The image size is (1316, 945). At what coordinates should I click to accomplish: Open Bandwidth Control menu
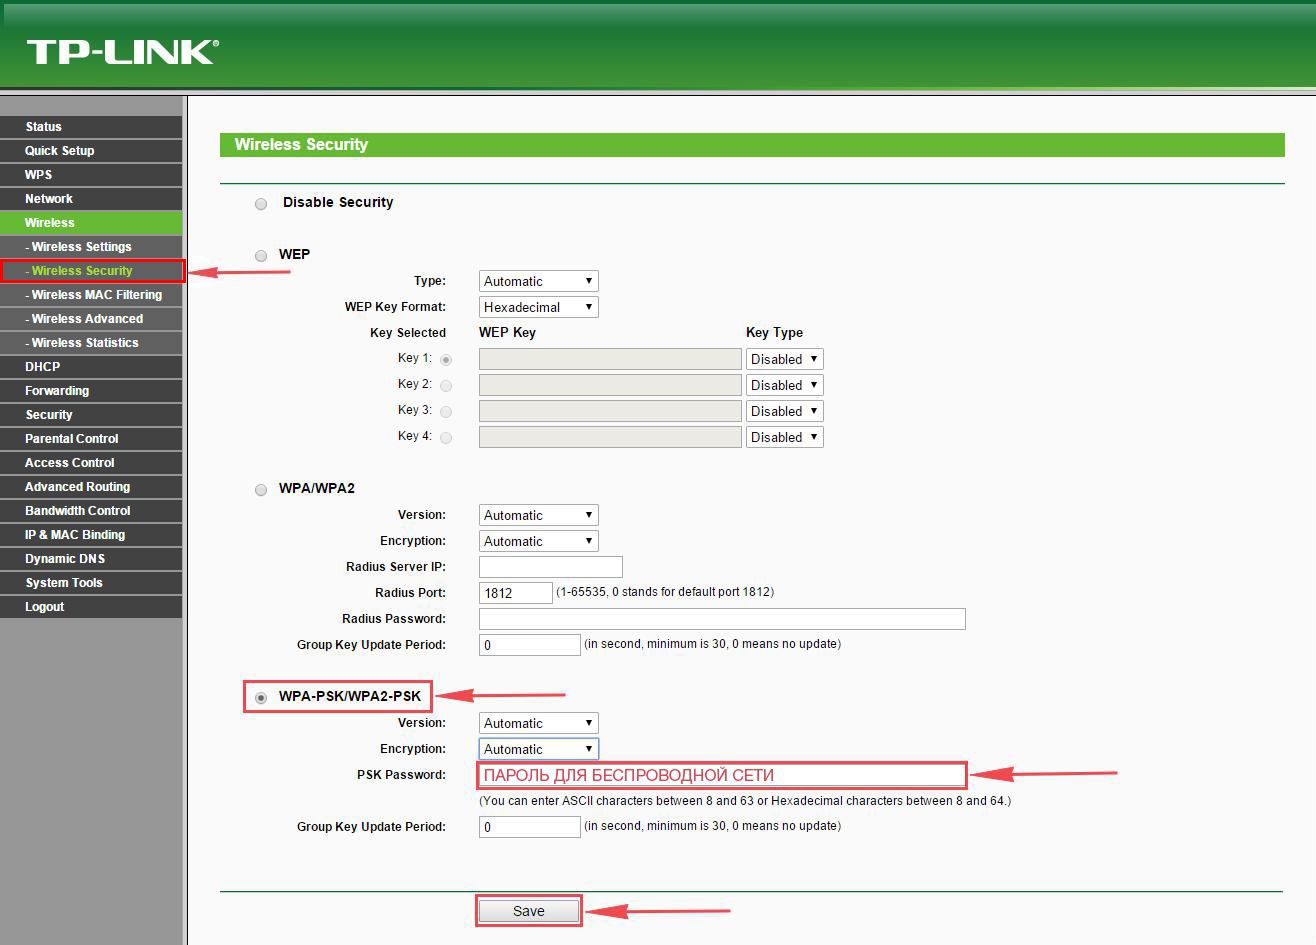[91, 511]
